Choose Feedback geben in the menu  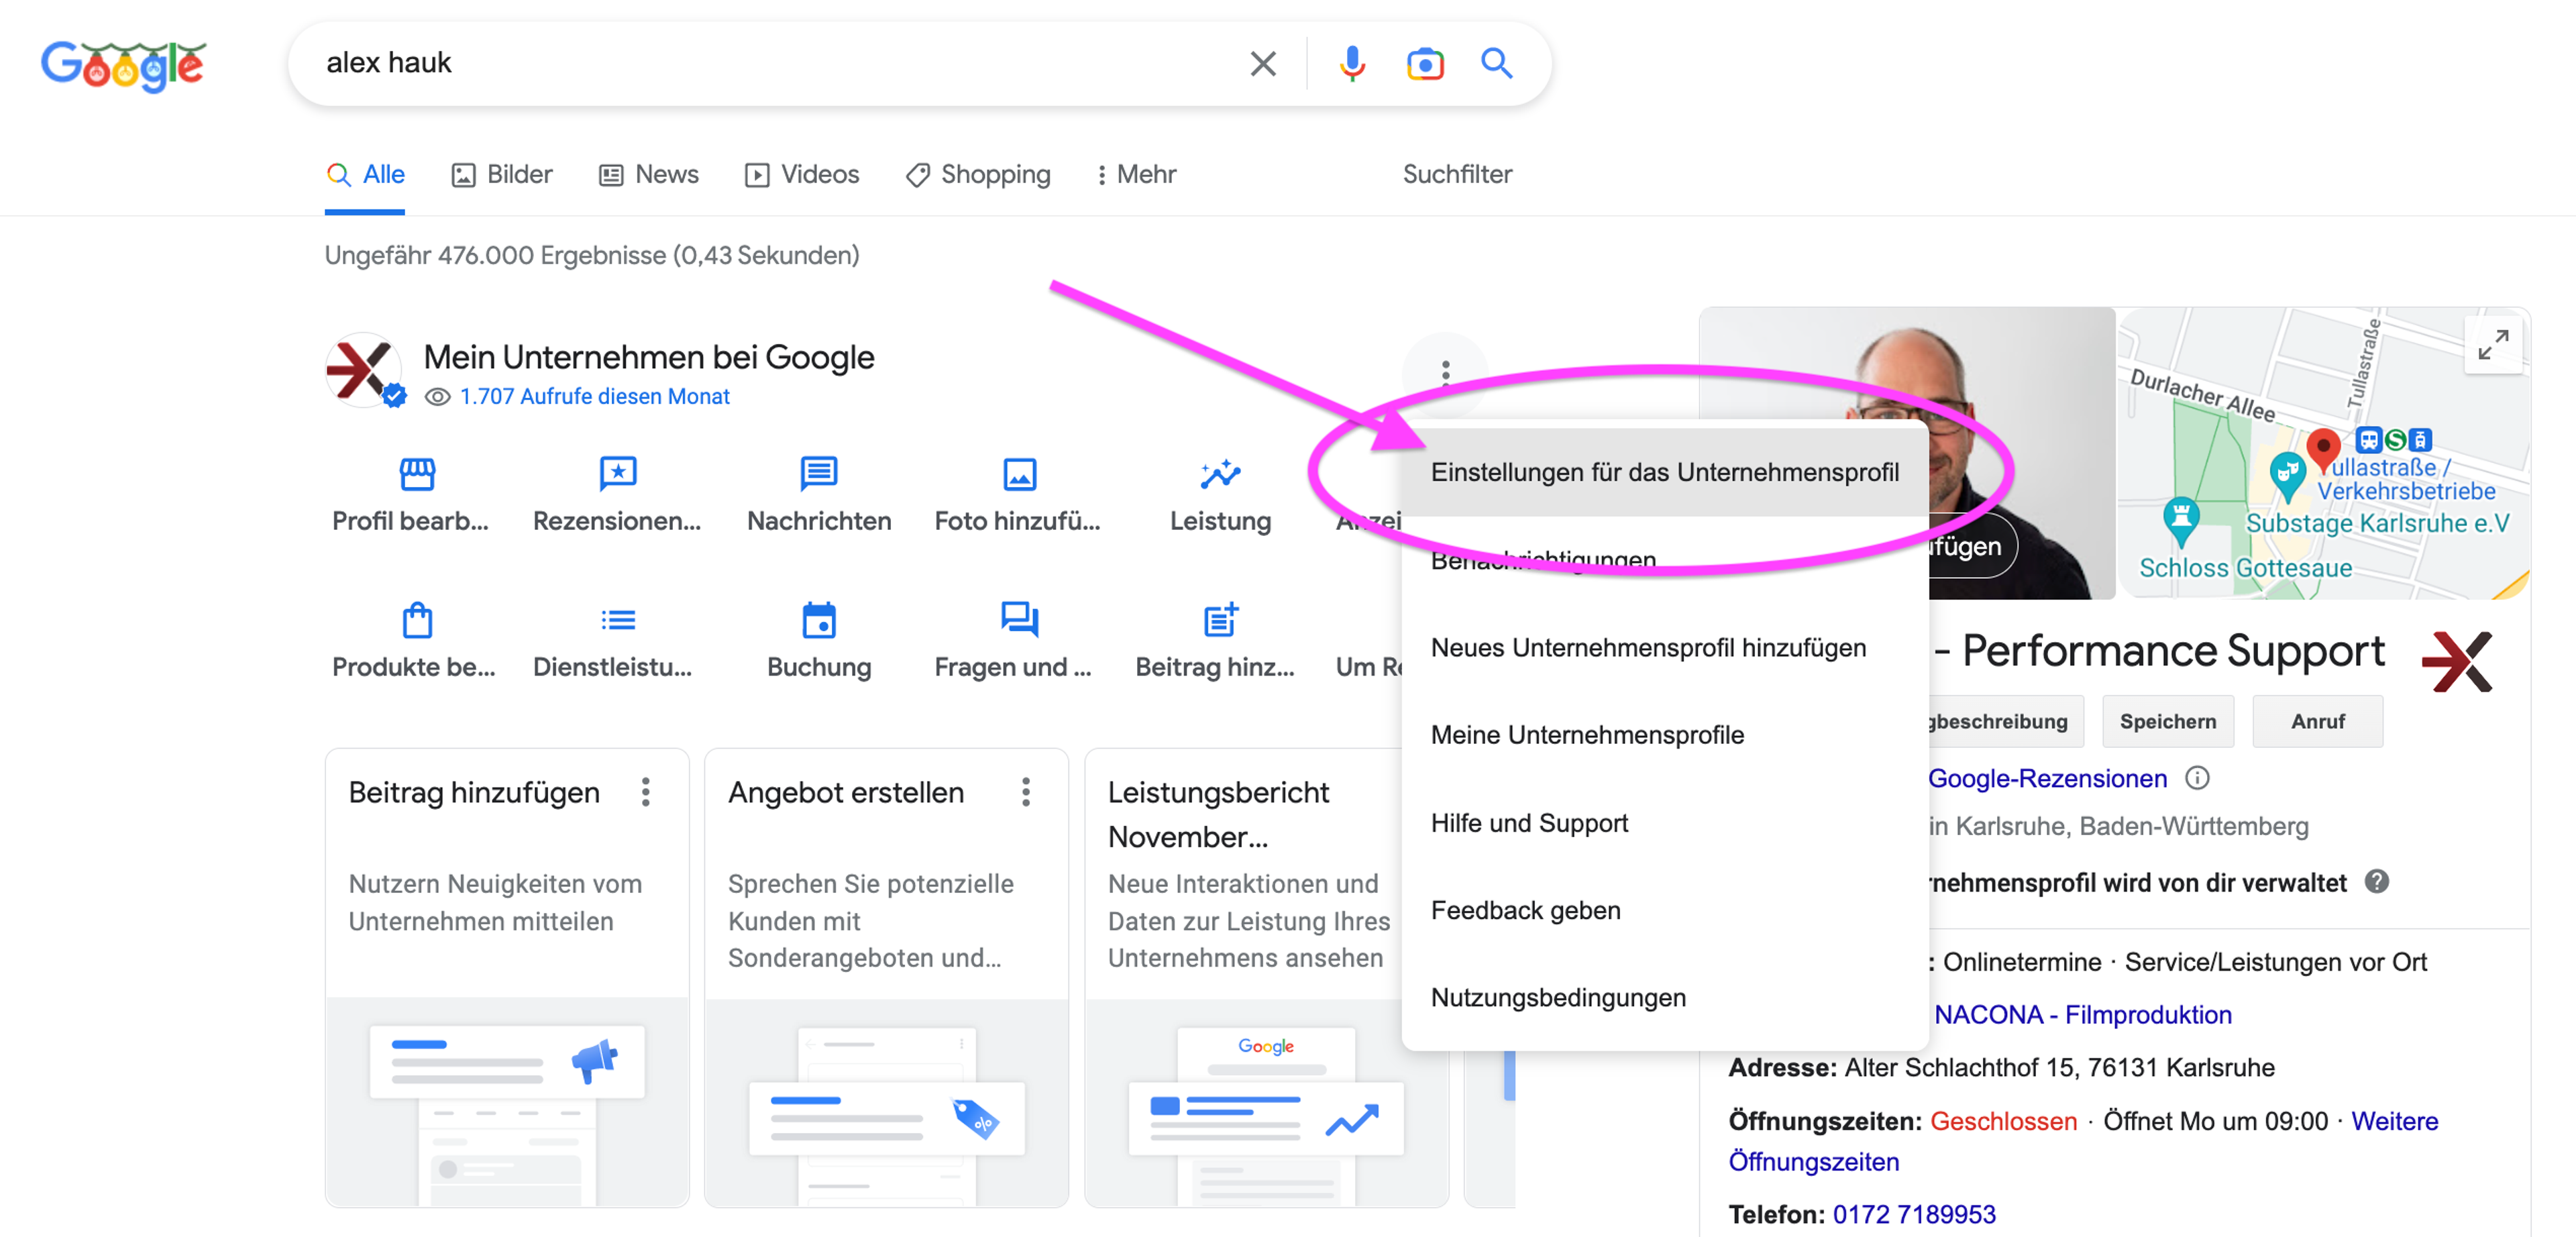(1664, 910)
